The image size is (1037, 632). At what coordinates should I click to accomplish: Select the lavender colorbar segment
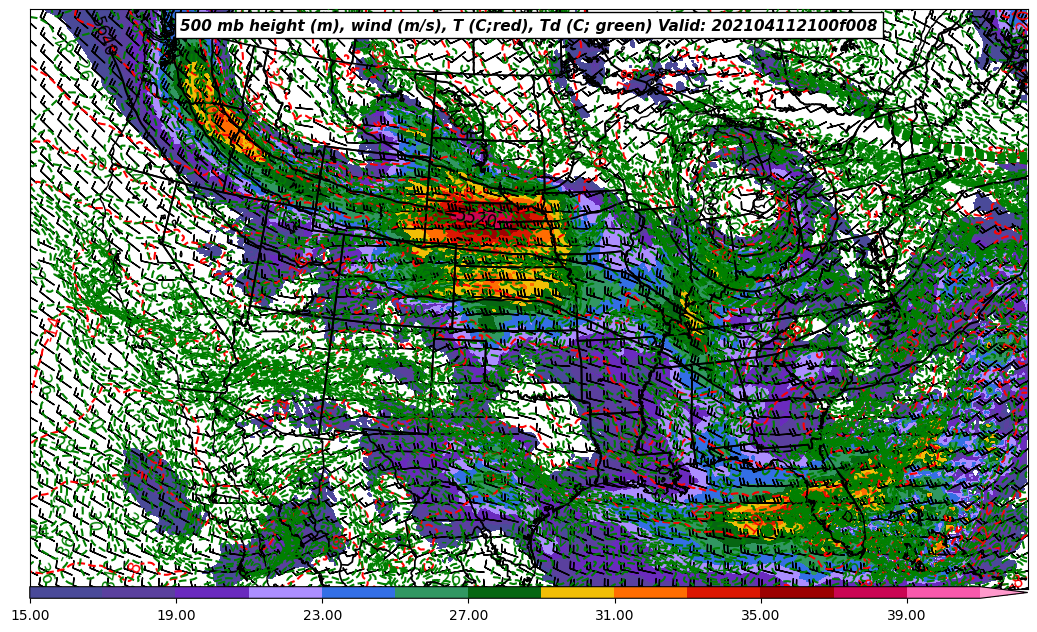point(286,593)
